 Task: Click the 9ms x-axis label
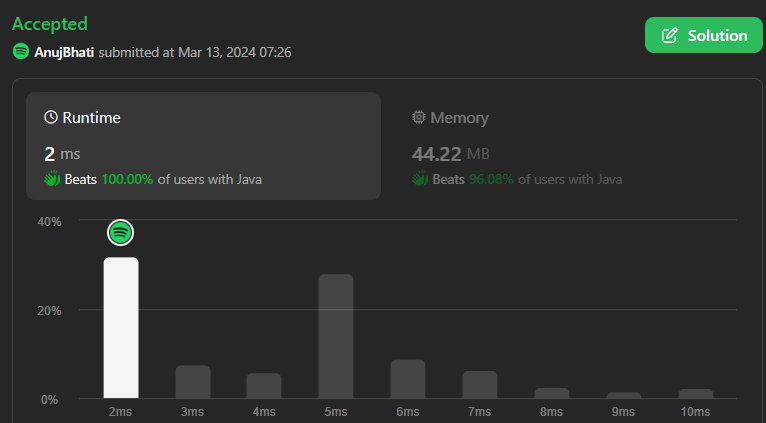(x=623, y=412)
